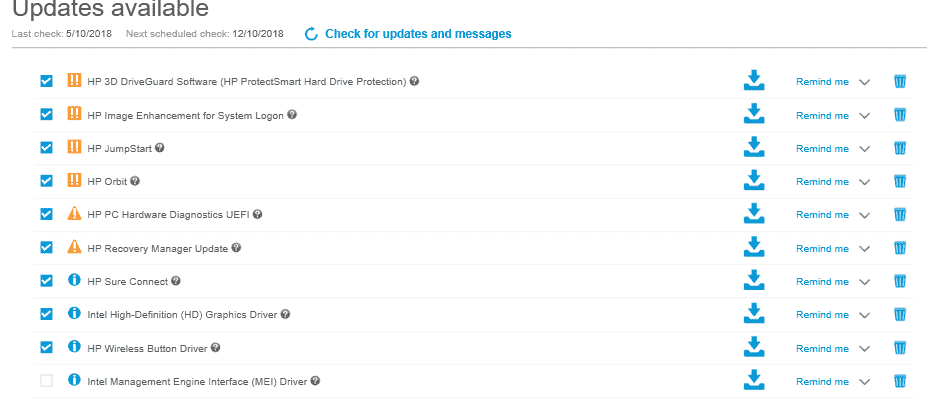
Task: Expand Remind me chevron for HP Wireless Button Driver
Action: click(x=864, y=349)
